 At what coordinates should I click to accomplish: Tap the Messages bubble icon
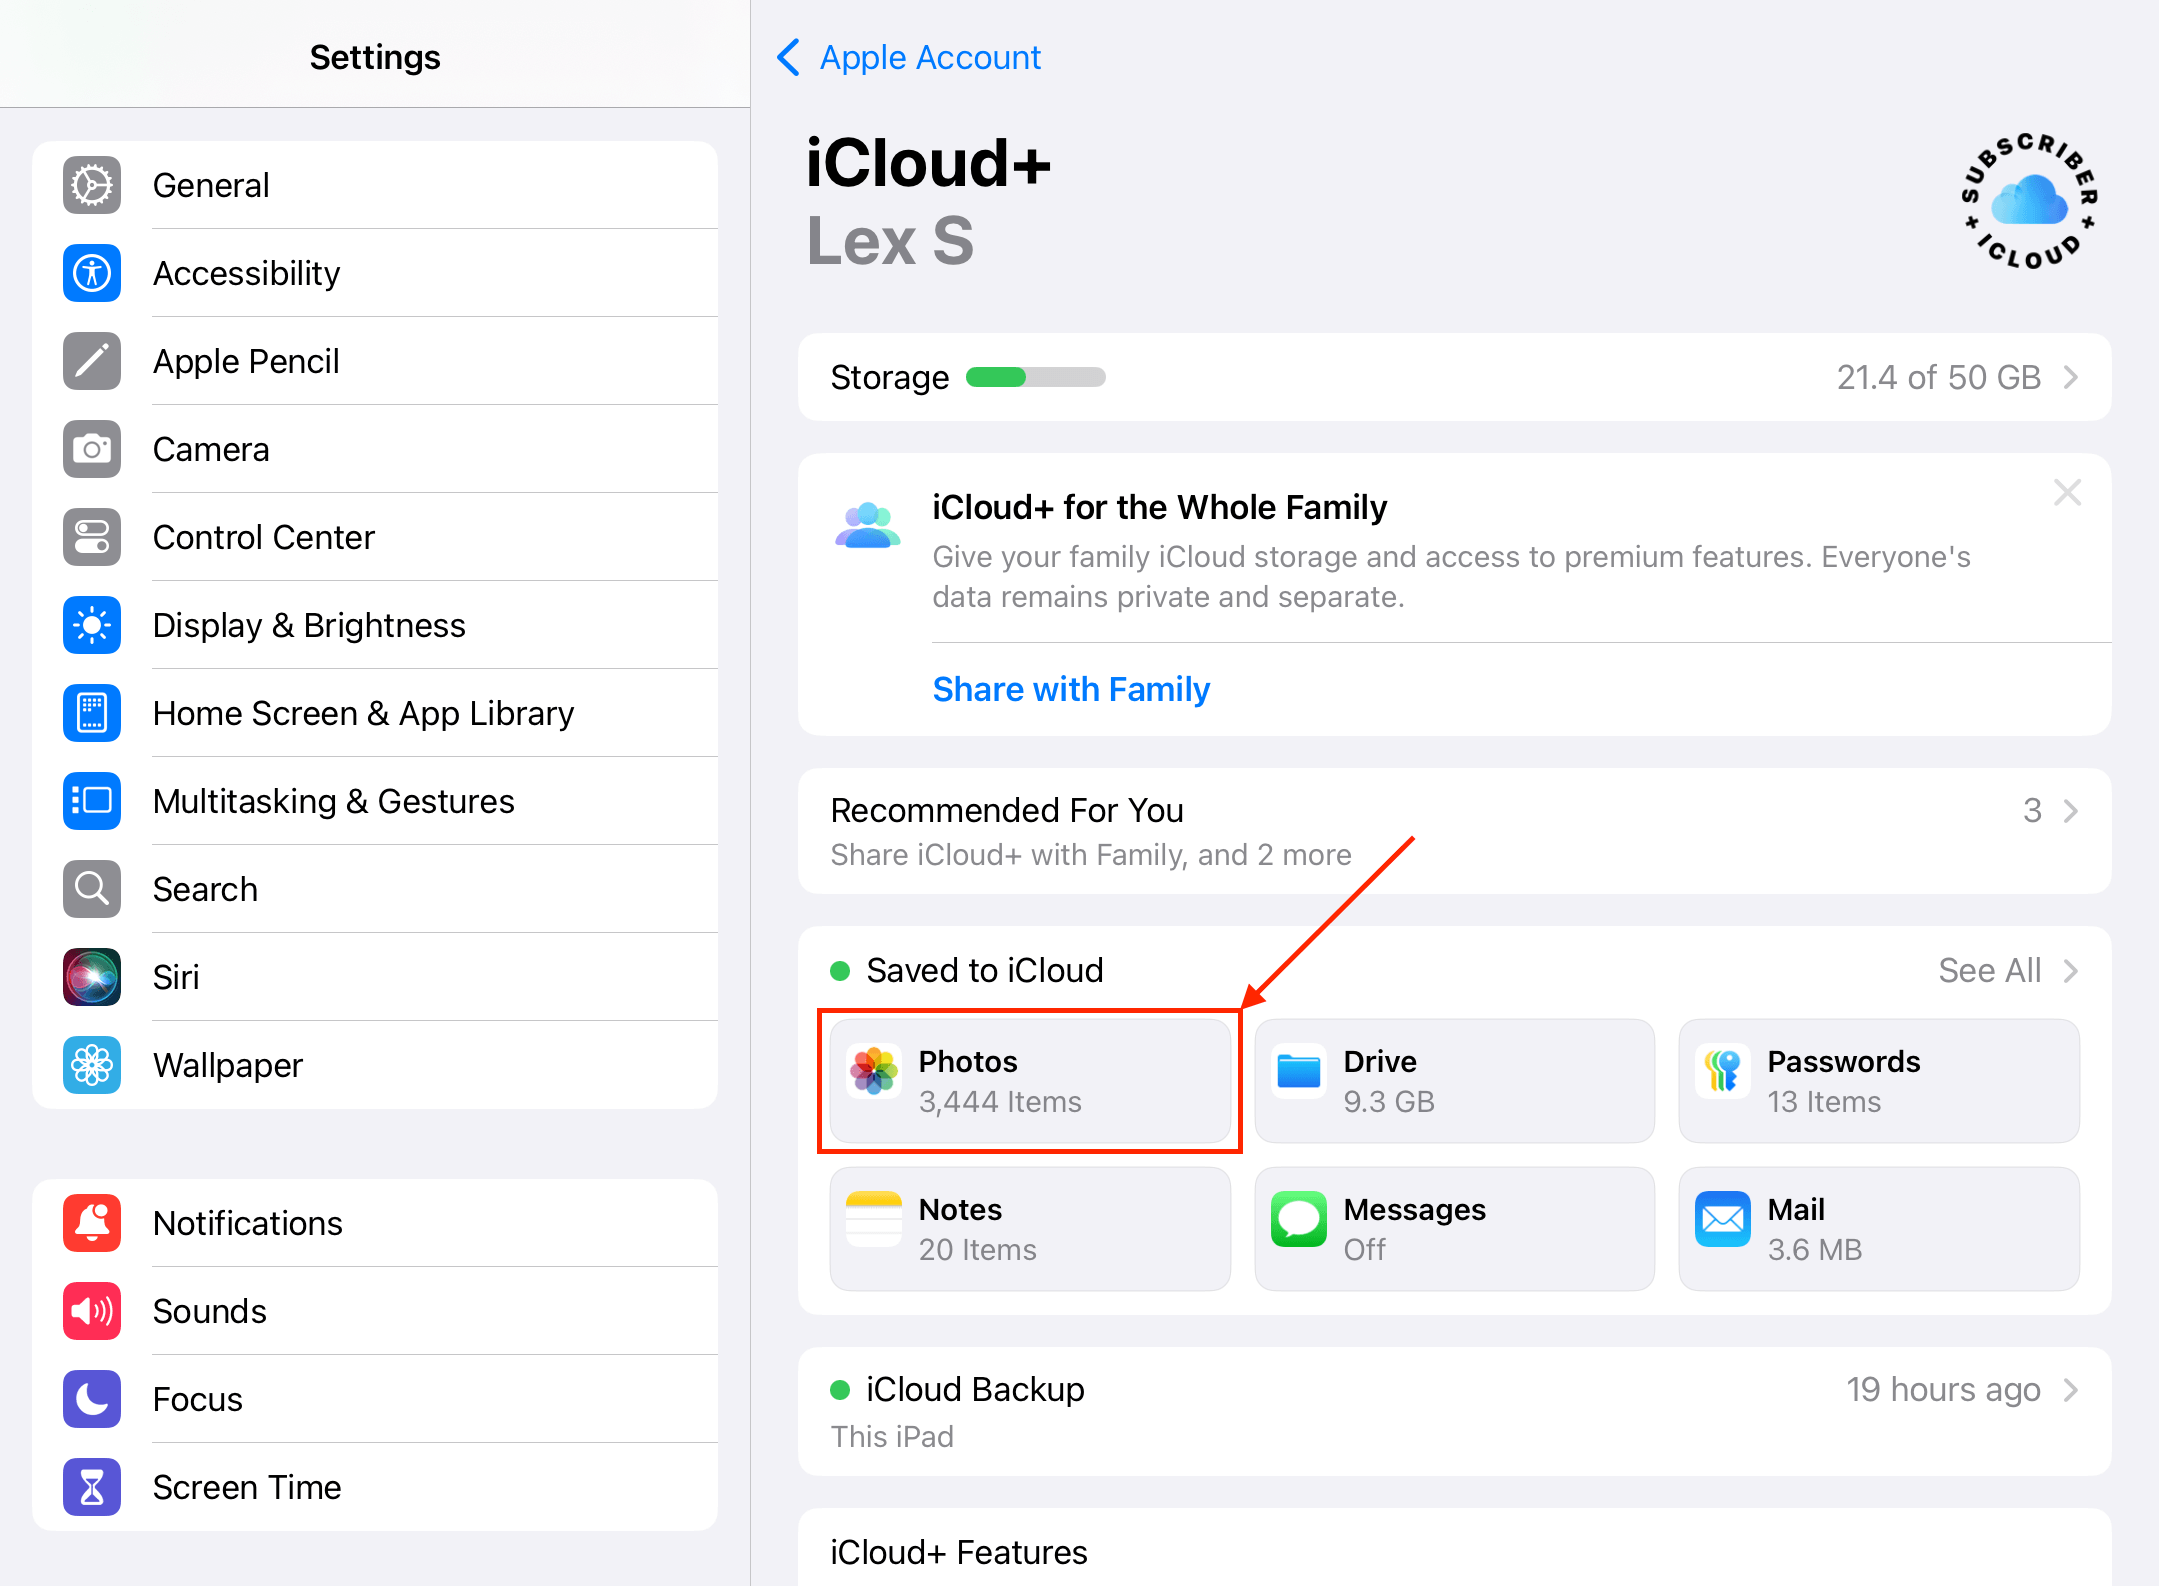1299,1219
